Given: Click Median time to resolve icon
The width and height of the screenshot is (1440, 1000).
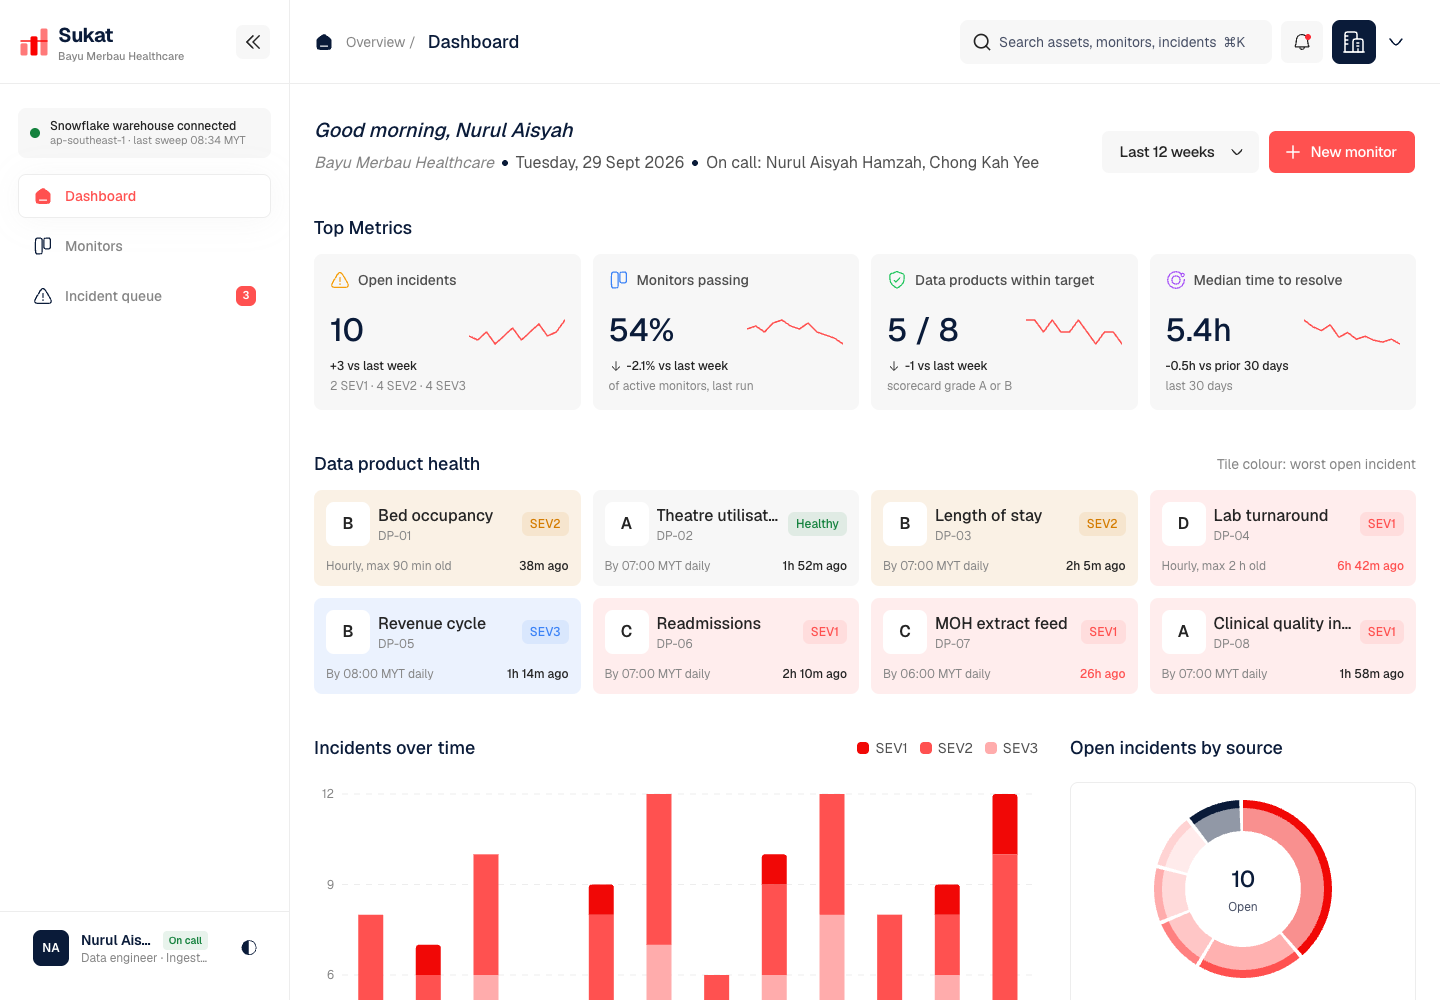Looking at the screenshot, I should point(1176,280).
